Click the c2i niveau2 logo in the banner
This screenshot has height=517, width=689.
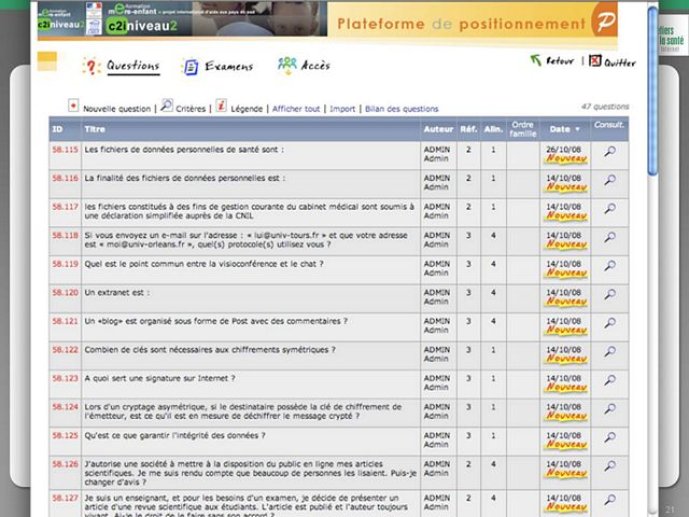141,26
